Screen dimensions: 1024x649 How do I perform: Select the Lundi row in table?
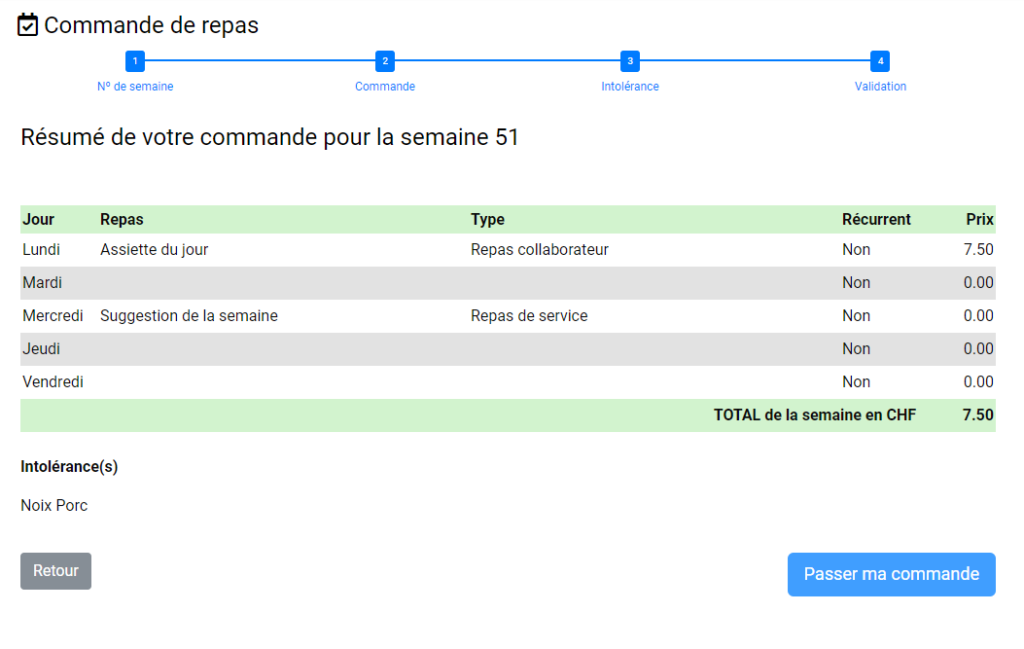[508, 250]
